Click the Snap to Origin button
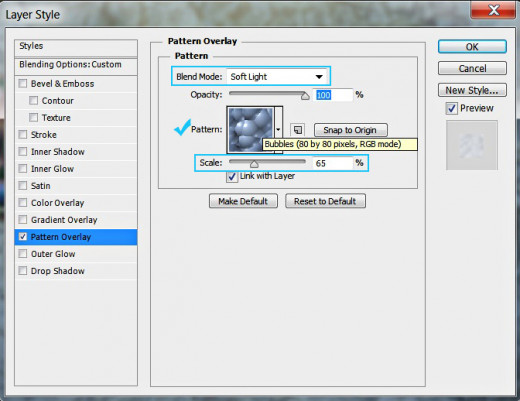Image resolution: width=520 pixels, height=401 pixels. [351, 130]
